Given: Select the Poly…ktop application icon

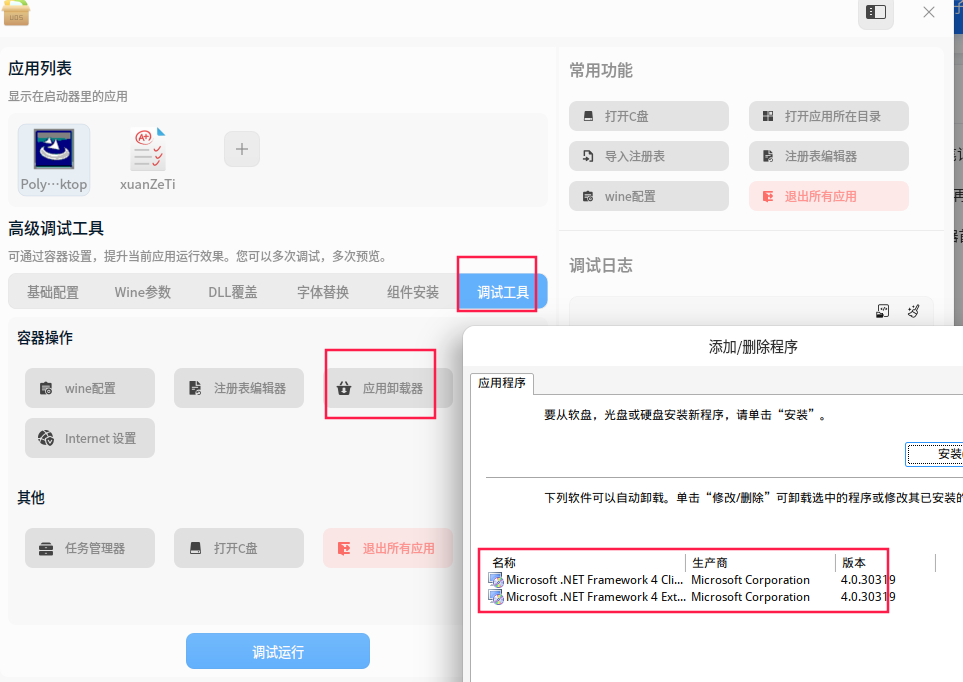Looking at the screenshot, I should point(54,160).
